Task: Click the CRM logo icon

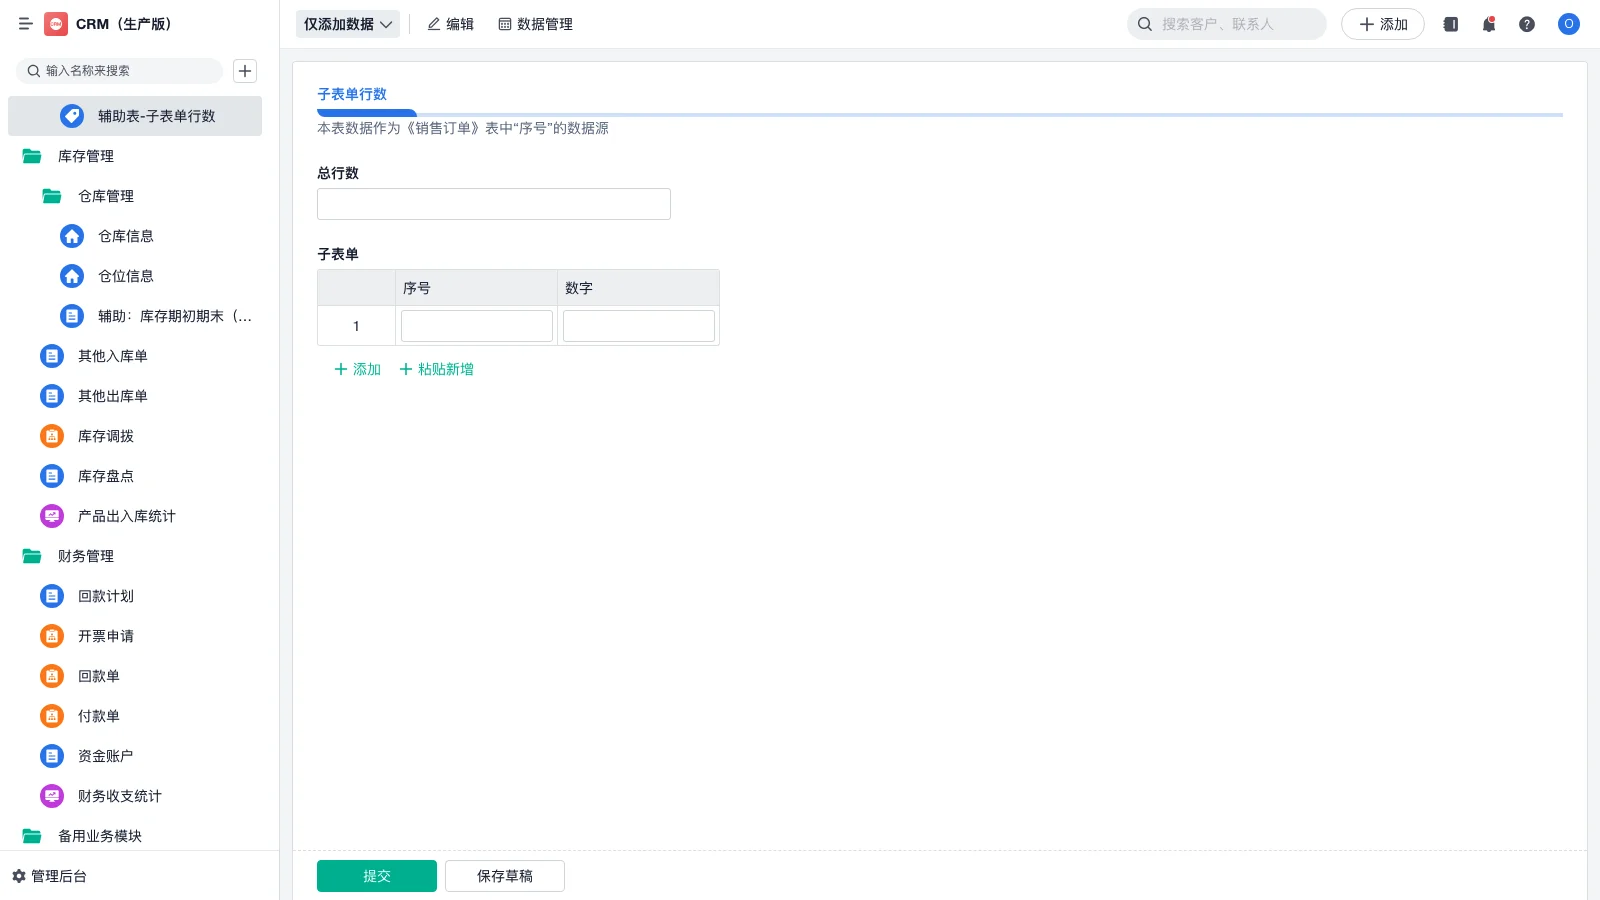Action: (55, 24)
